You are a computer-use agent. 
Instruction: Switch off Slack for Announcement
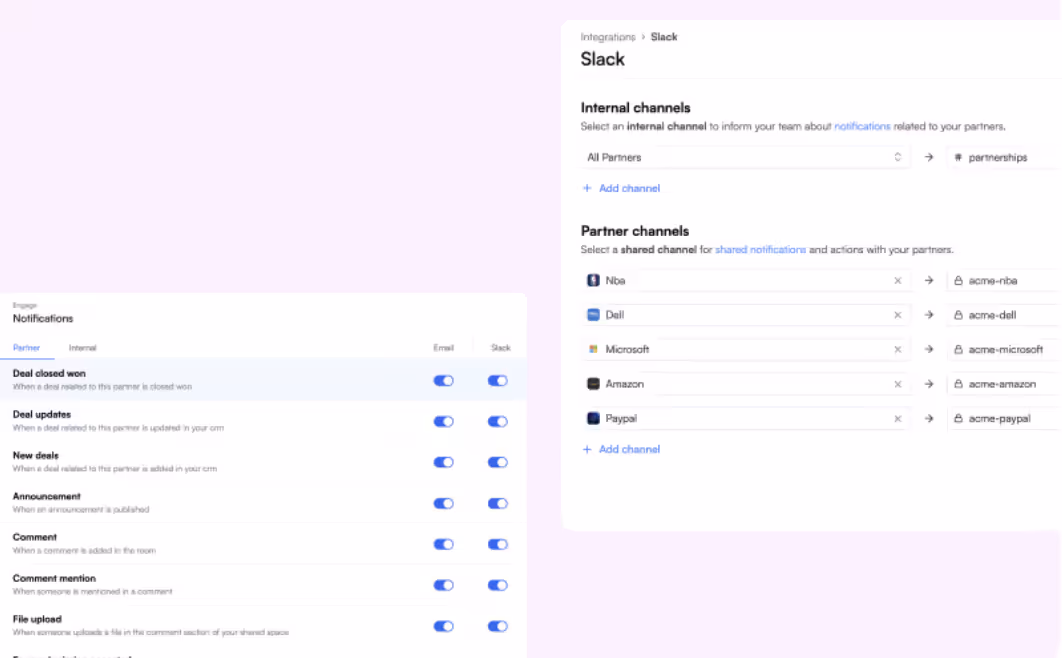[x=498, y=504]
